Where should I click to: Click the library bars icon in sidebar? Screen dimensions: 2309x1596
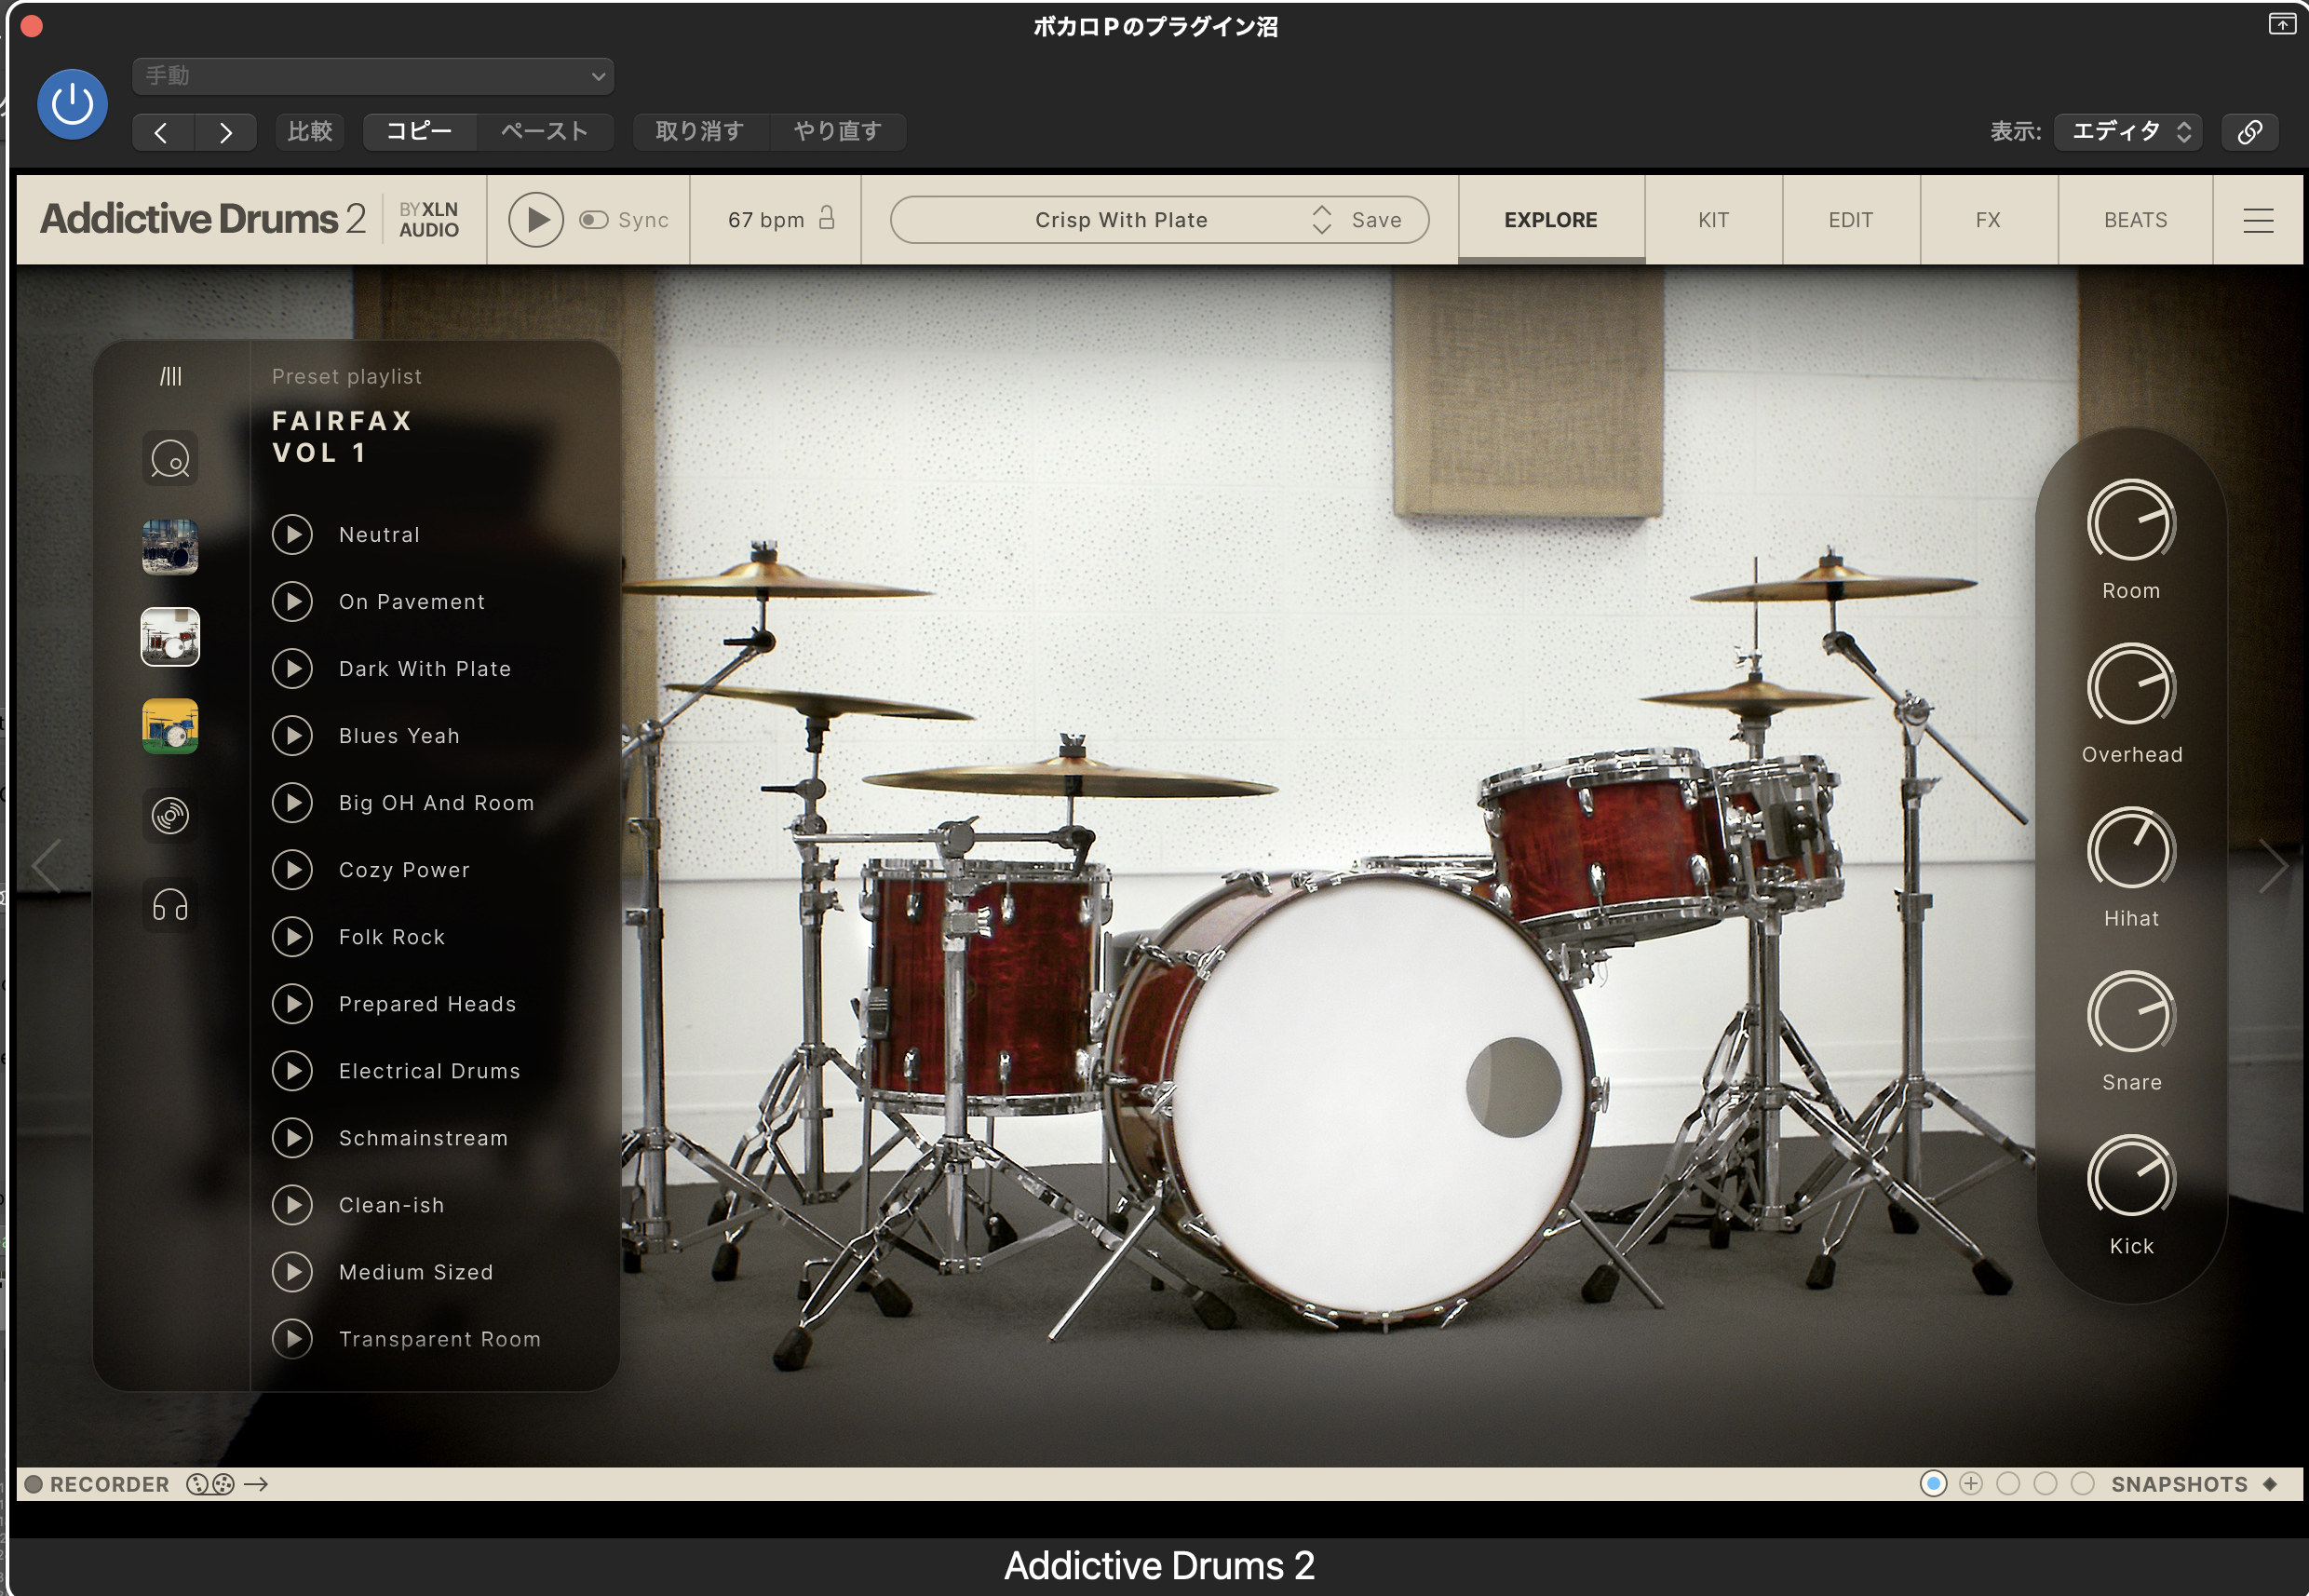171,377
